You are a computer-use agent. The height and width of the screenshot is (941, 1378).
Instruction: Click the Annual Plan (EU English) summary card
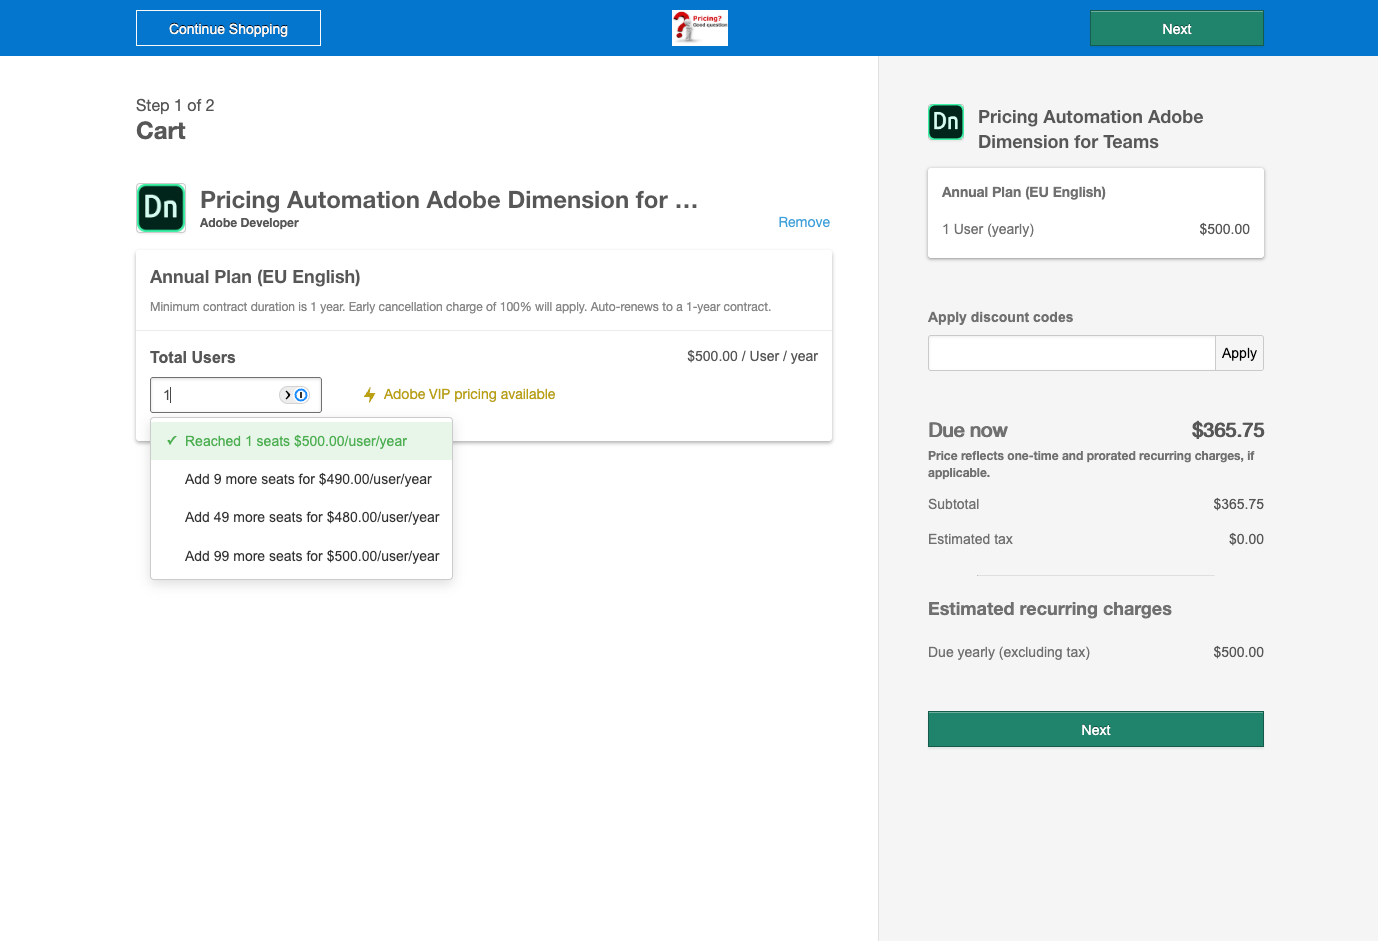pos(1095,212)
